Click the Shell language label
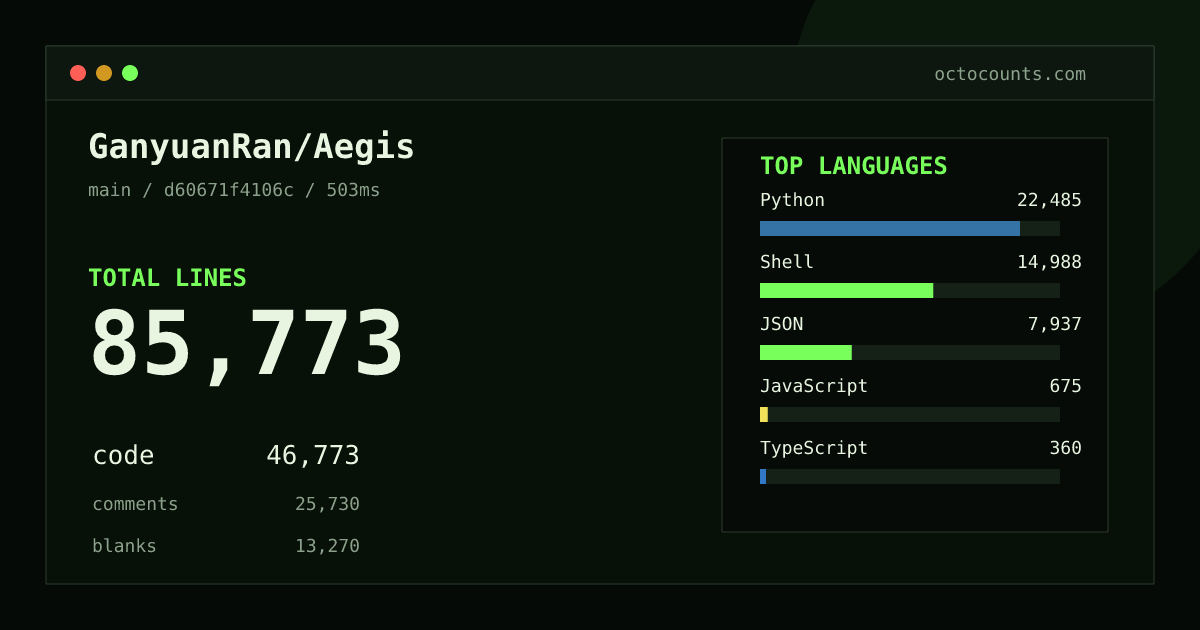1200x630 pixels. [x=787, y=262]
